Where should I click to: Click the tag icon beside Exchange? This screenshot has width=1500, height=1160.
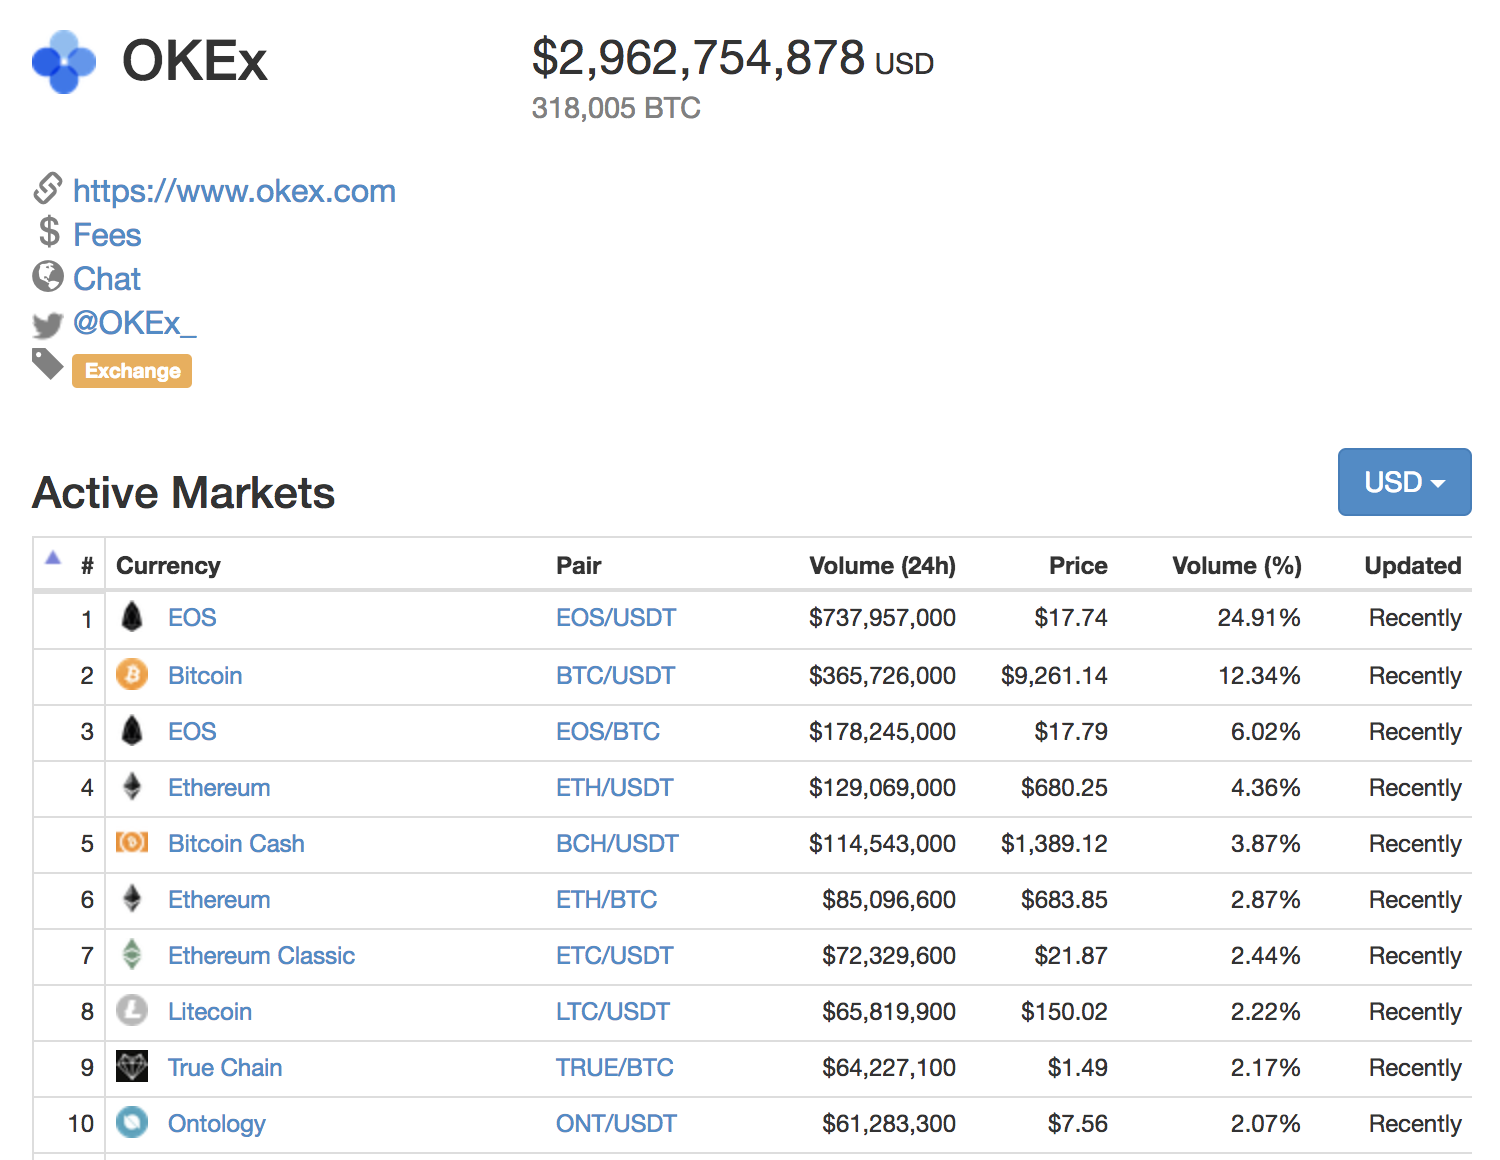point(48,365)
